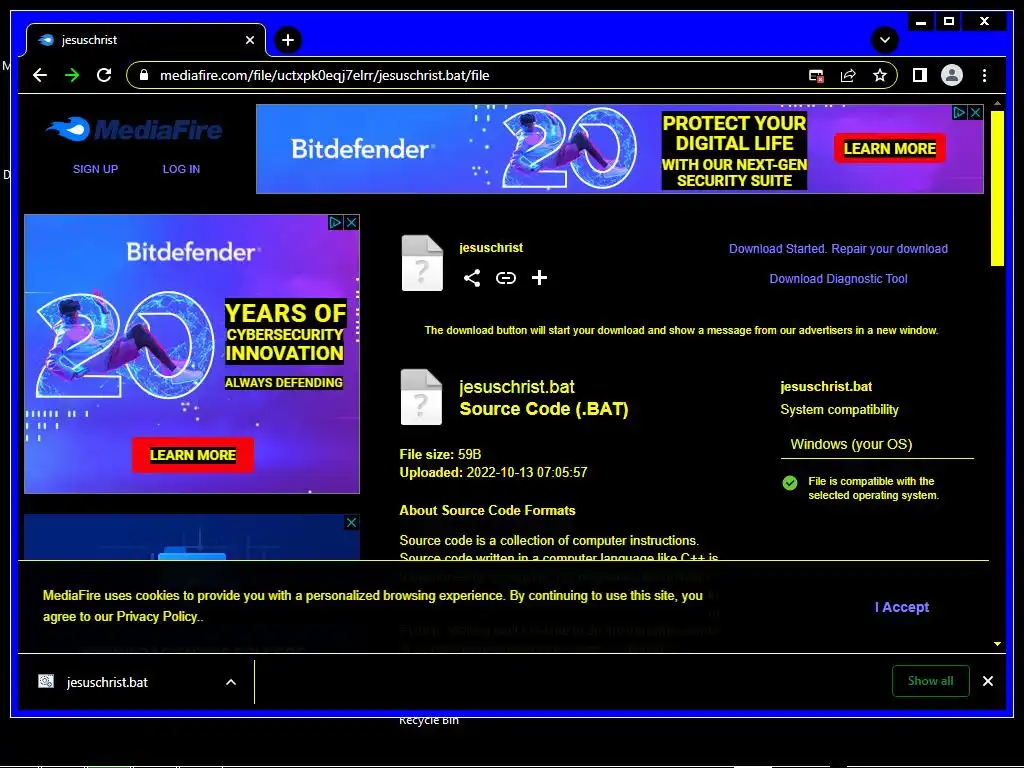Open the tab search dropdown arrow
Screen dimensions: 1024x768
pyautogui.click(x=885, y=40)
